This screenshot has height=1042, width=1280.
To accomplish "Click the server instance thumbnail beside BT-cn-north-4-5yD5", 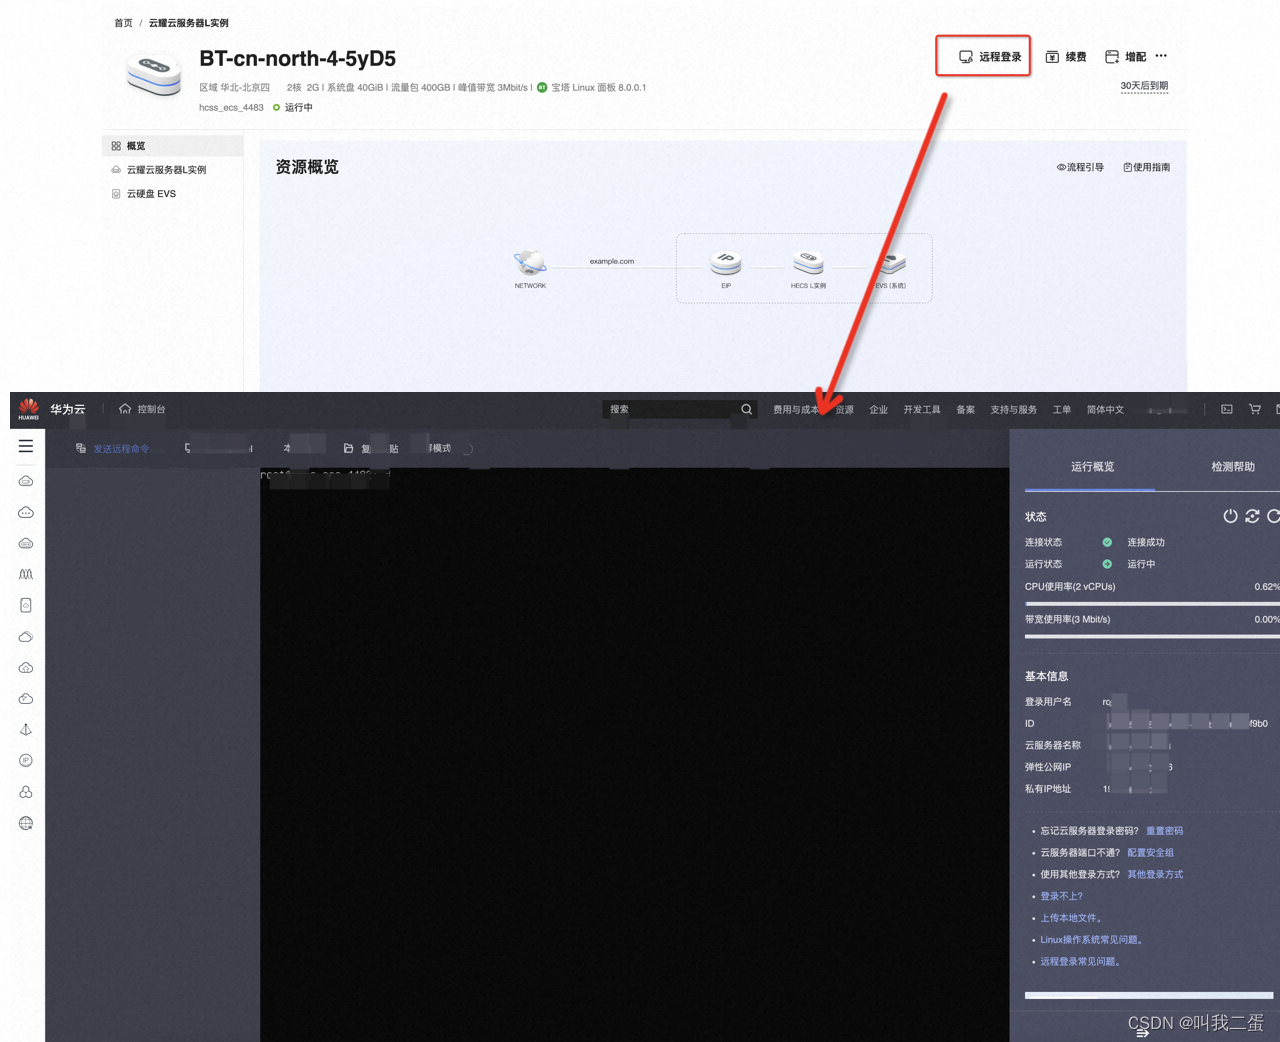I will click(x=154, y=74).
